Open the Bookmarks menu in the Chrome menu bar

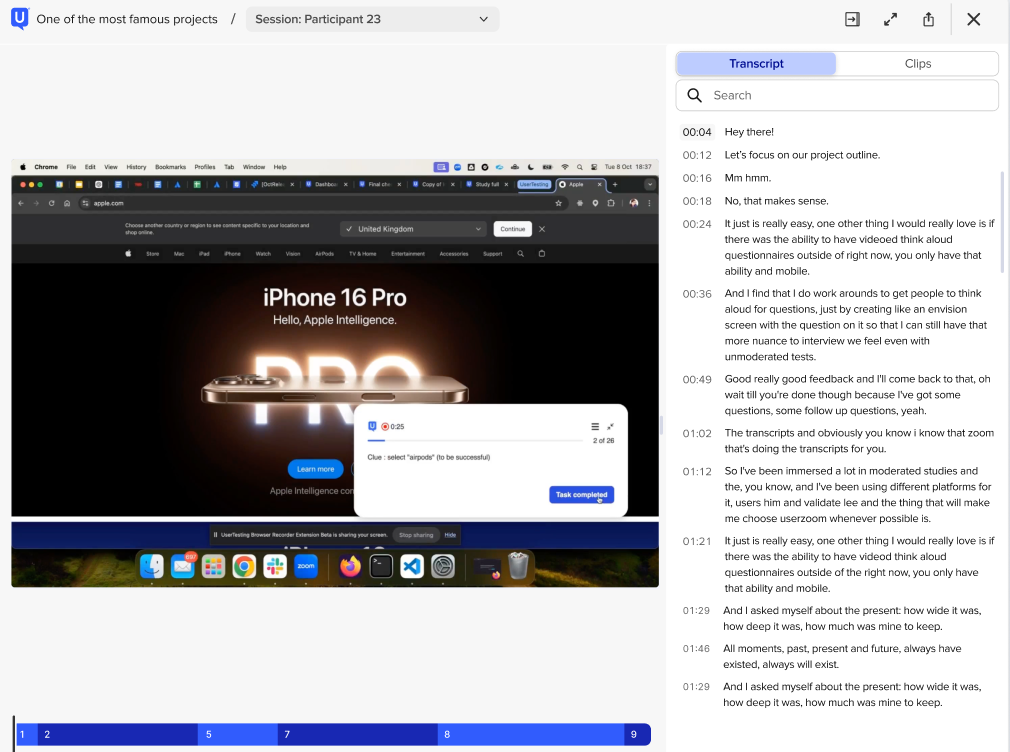point(170,167)
